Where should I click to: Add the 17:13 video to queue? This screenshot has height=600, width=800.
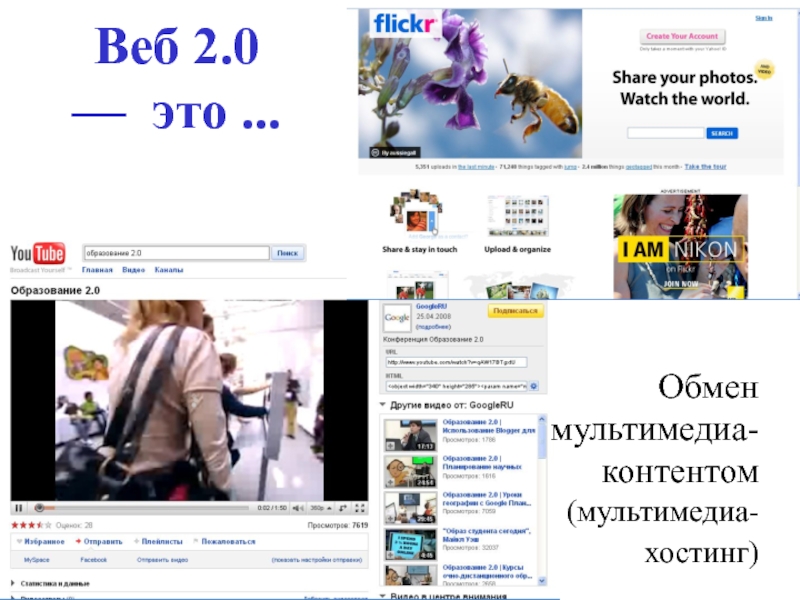(x=390, y=446)
